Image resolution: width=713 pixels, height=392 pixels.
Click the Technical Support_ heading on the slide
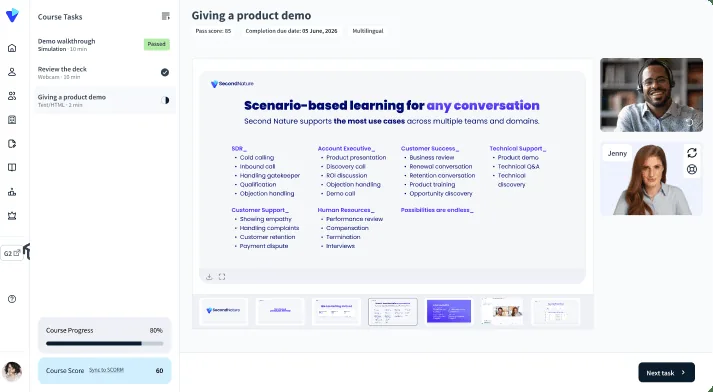pyautogui.click(x=517, y=148)
